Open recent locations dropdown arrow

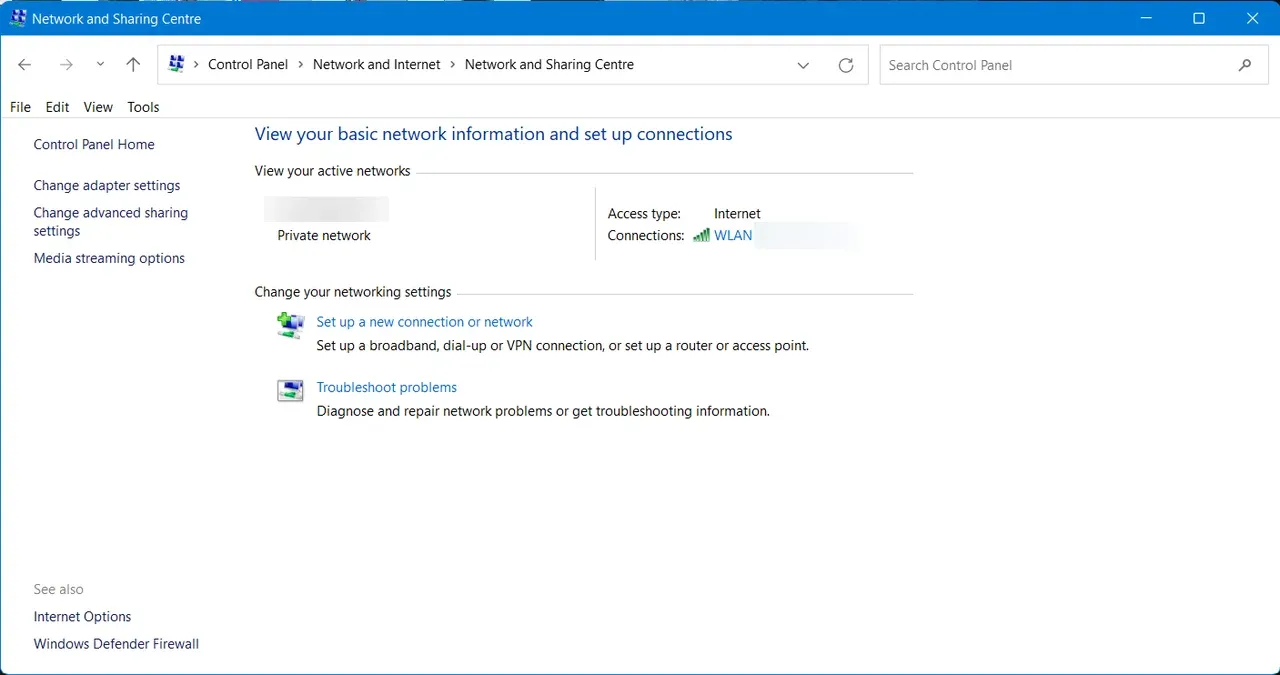click(x=100, y=65)
